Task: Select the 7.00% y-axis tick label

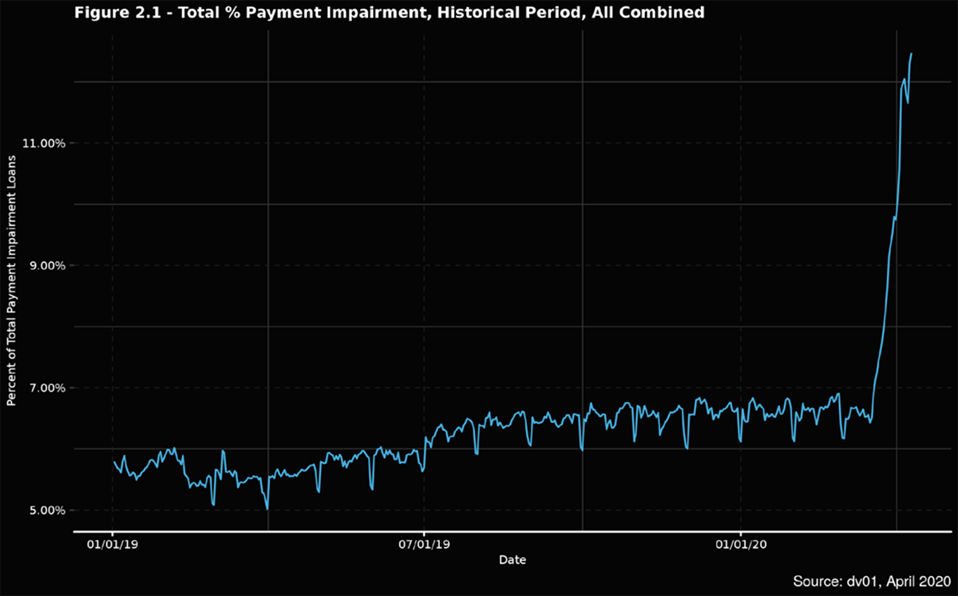Action: pos(47,388)
